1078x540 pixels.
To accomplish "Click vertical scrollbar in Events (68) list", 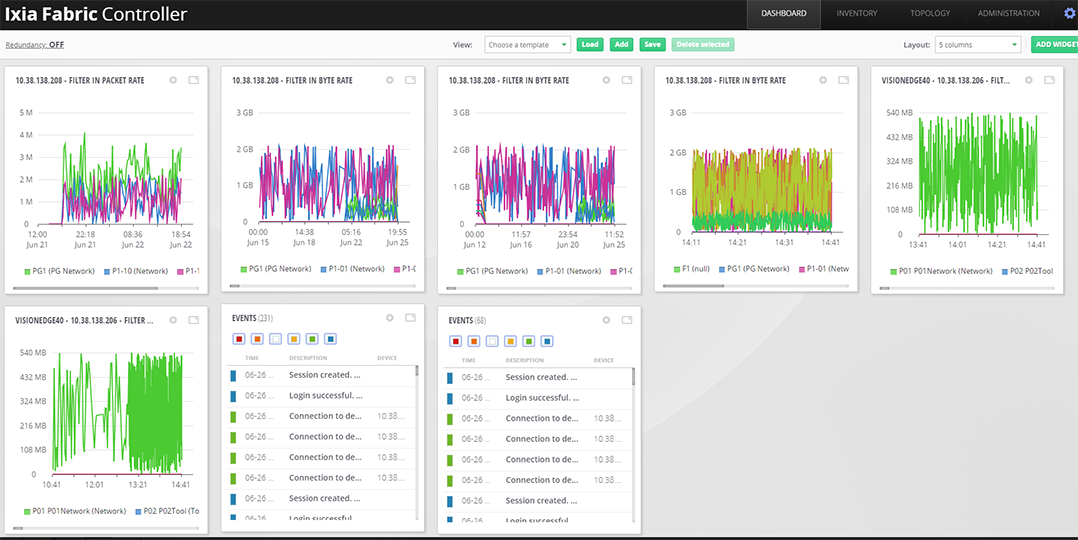I will coord(634,376).
